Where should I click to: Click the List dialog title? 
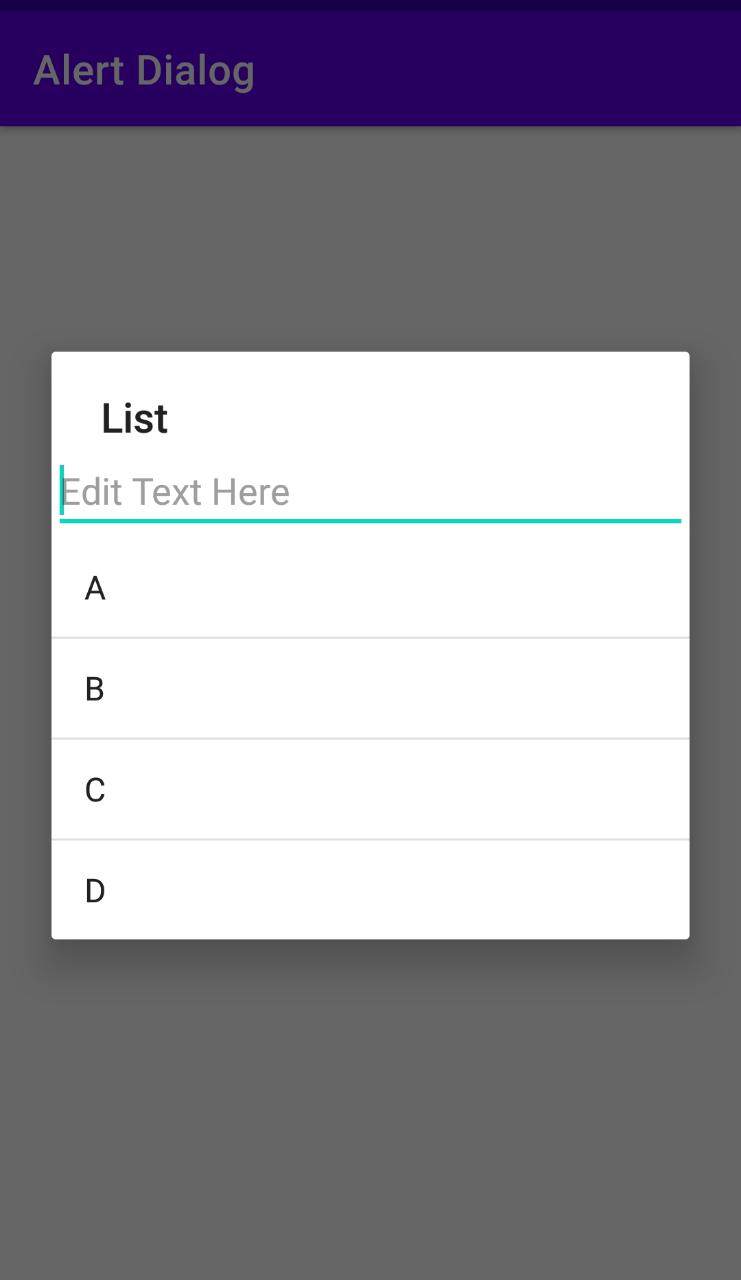(x=134, y=417)
